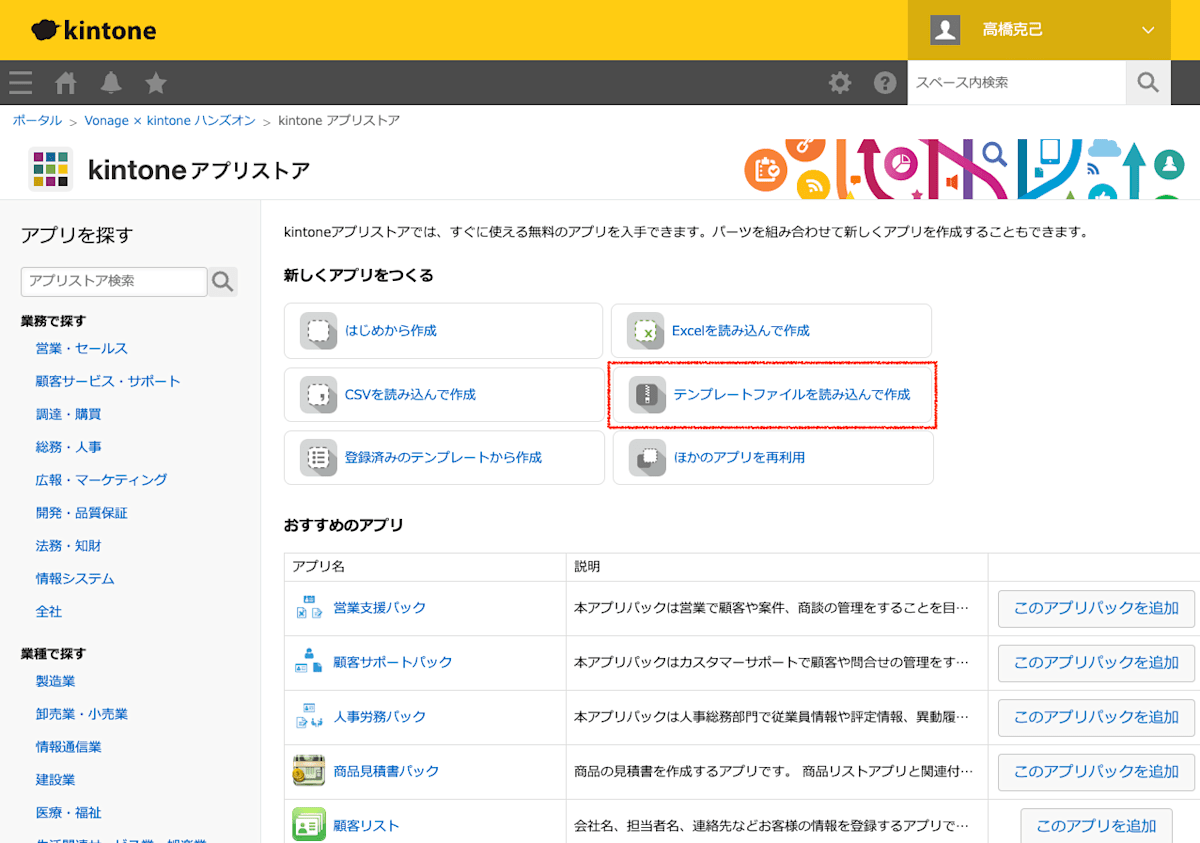Click the app store search magnifier button
Image resolution: width=1200 pixels, height=843 pixels.
[x=222, y=282]
